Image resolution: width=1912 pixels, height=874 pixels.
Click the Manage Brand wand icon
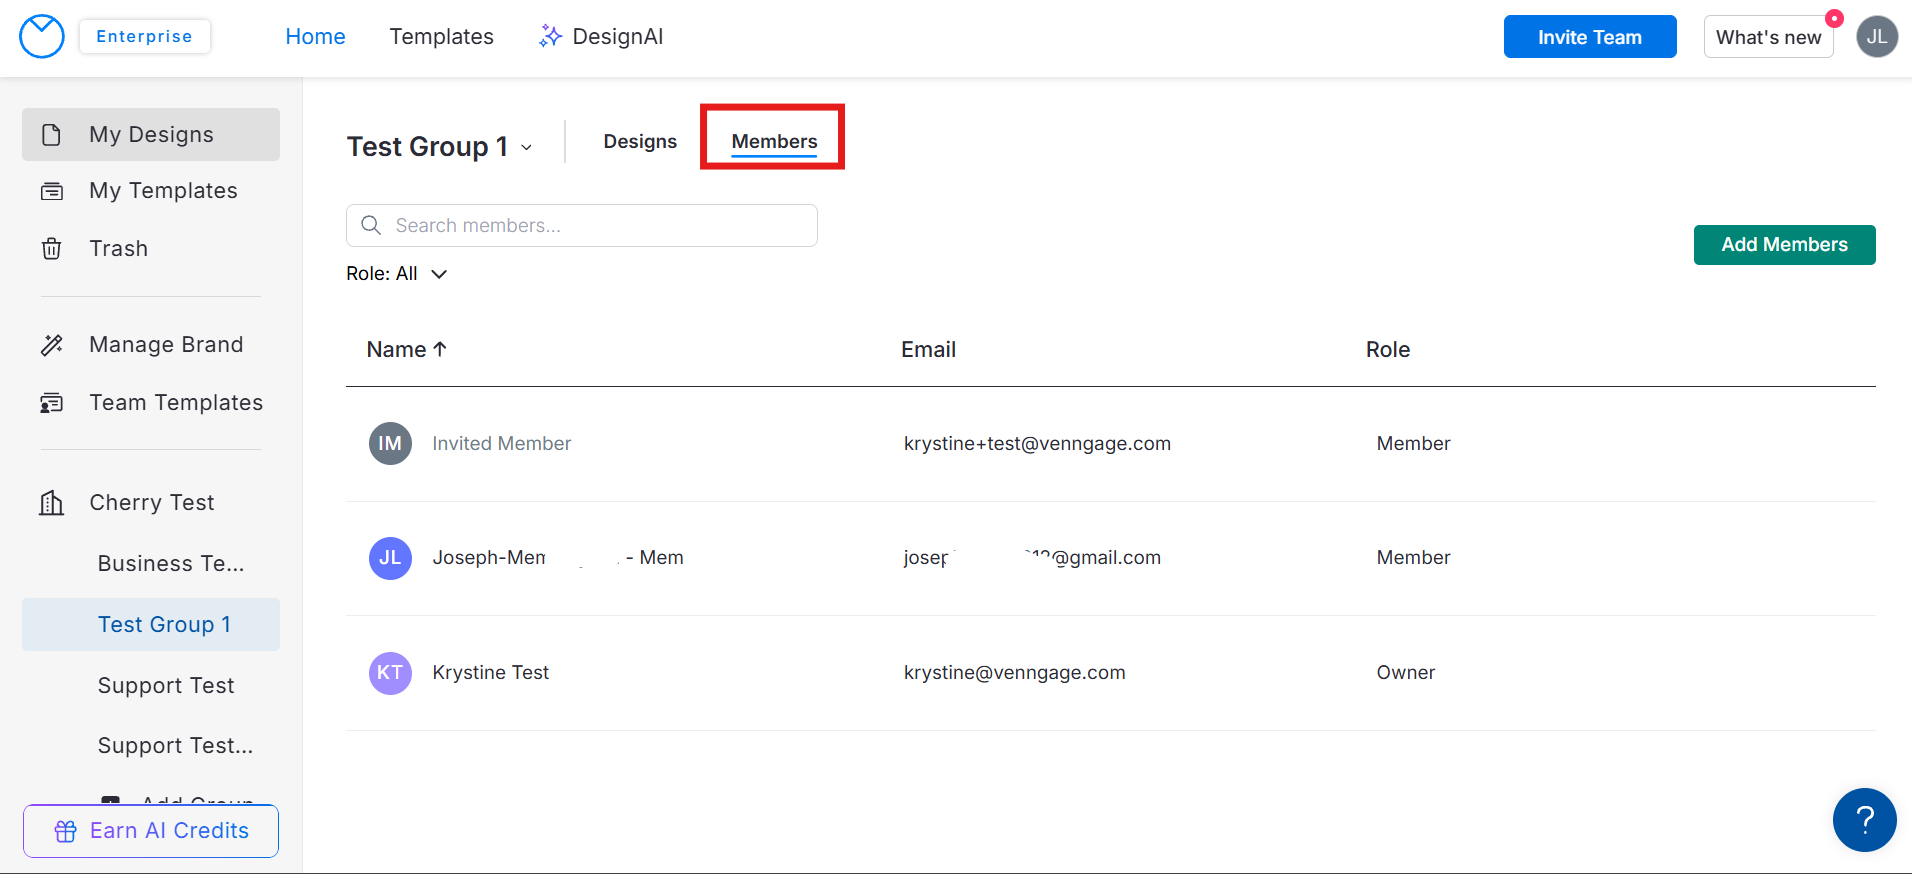pyautogui.click(x=52, y=345)
